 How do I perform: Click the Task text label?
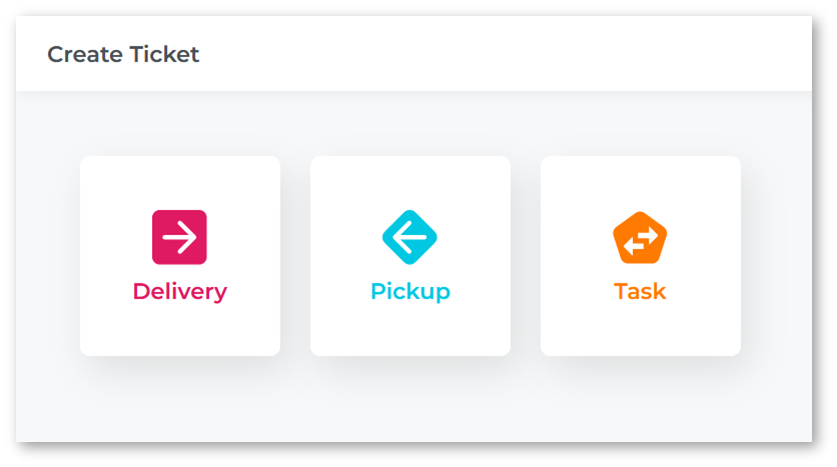[x=640, y=292]
